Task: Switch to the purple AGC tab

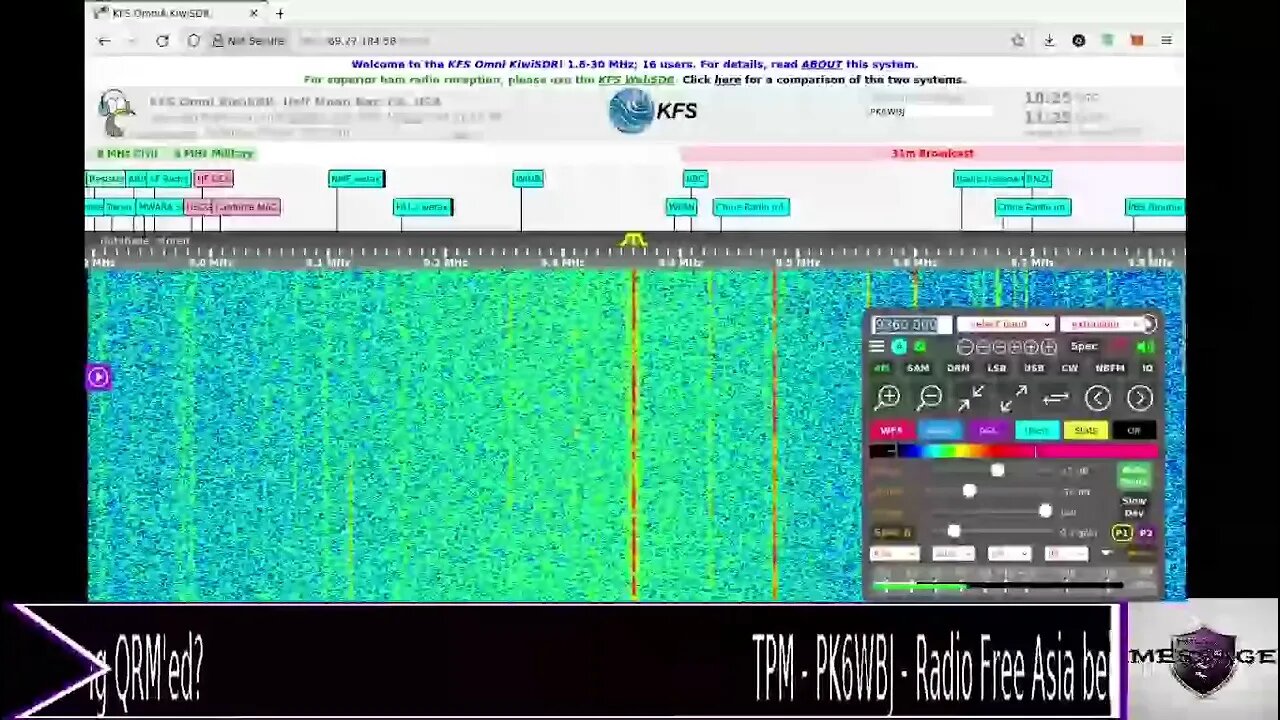Action: 988,431
